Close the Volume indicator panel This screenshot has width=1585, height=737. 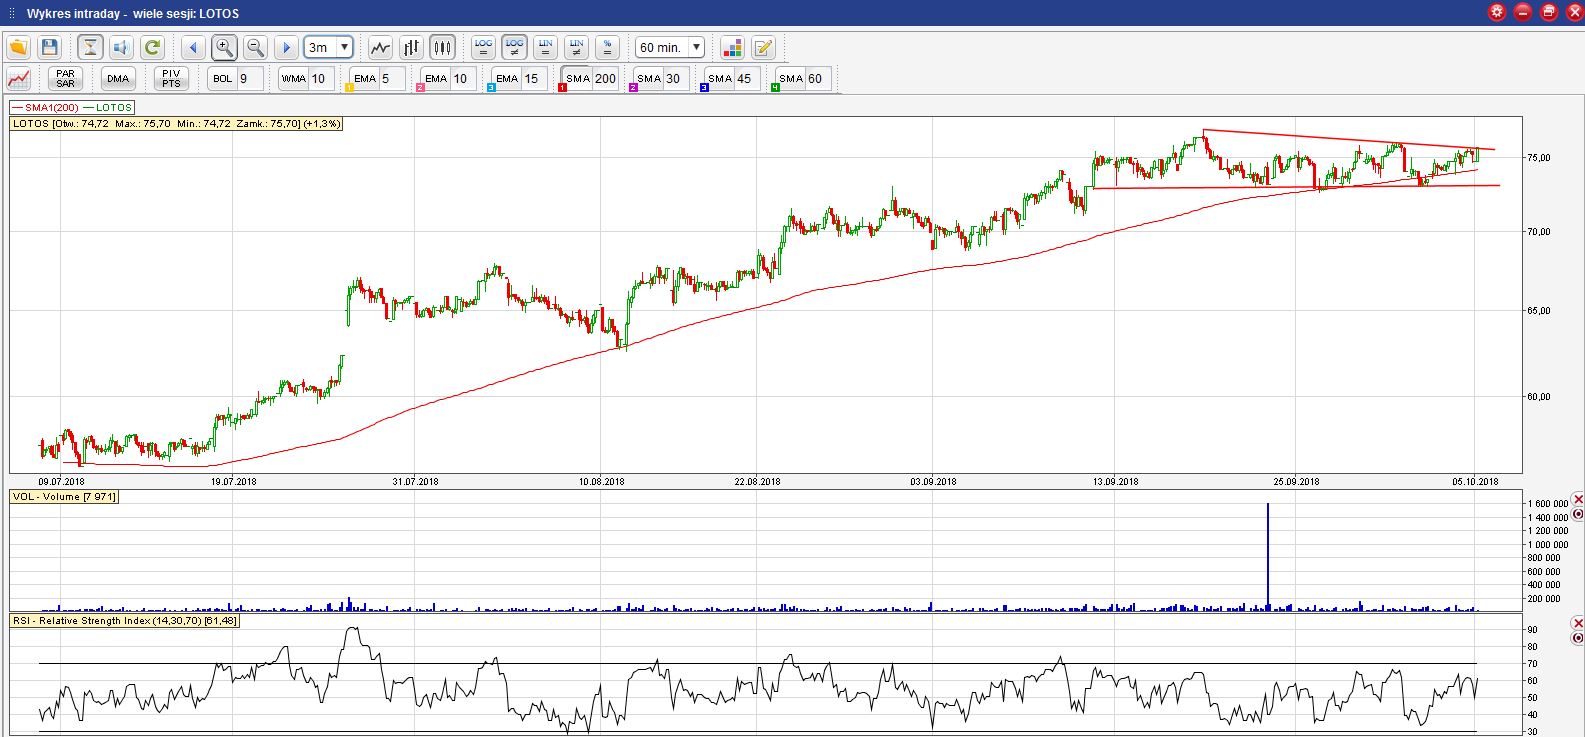(1578, 499)
